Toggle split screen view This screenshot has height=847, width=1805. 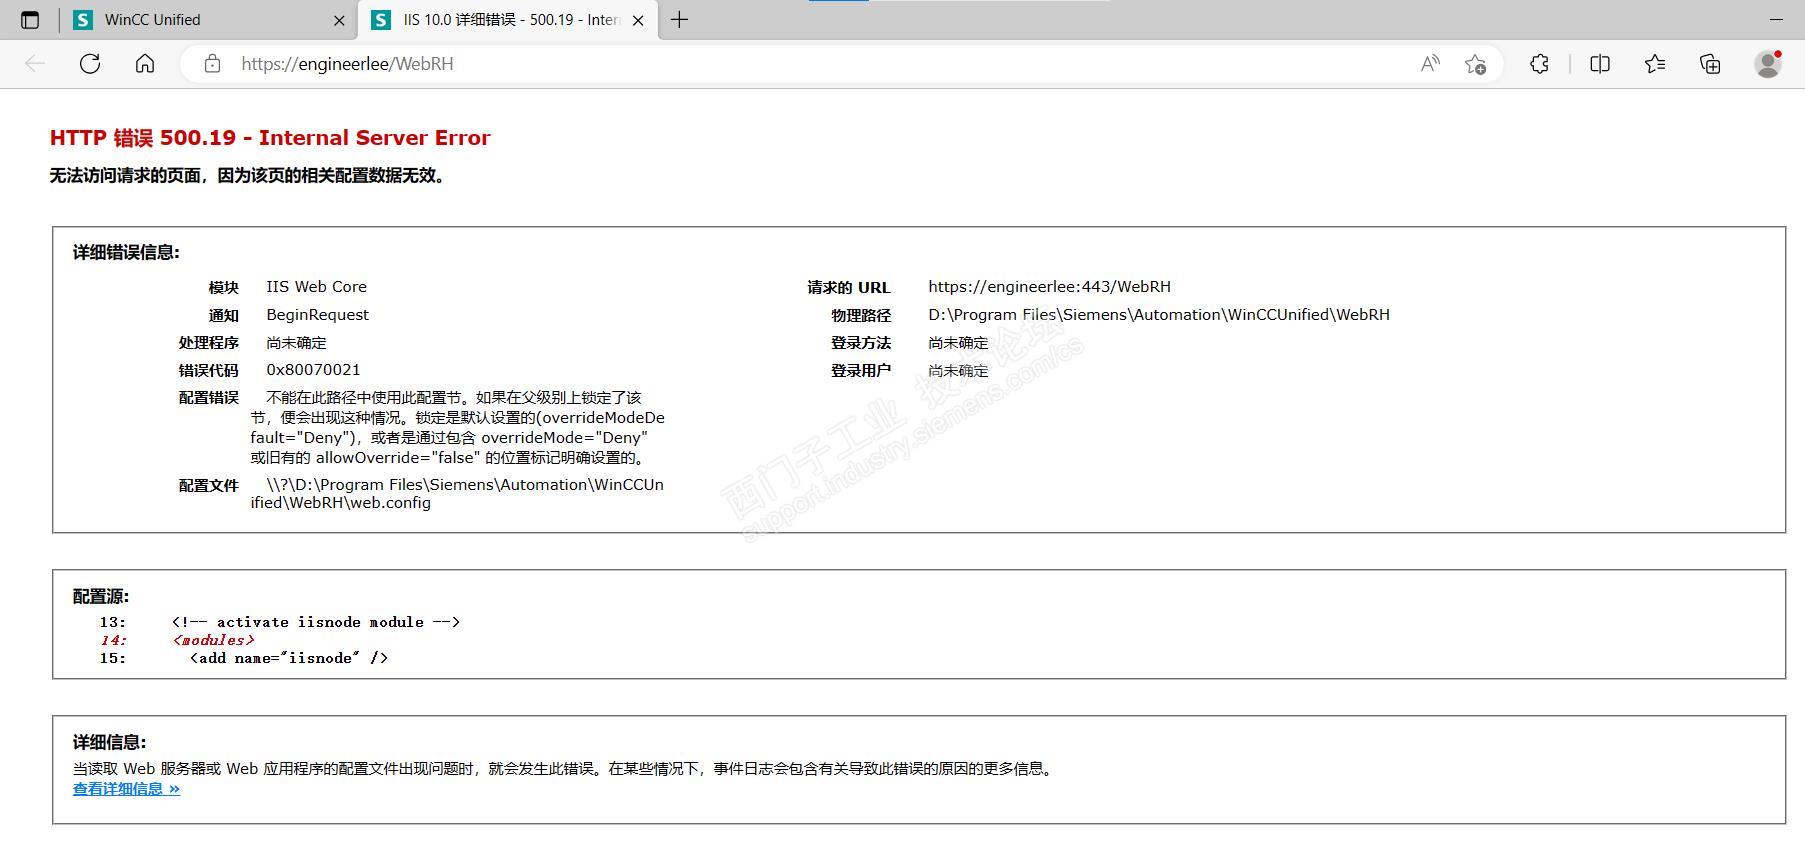(1600, 64)
